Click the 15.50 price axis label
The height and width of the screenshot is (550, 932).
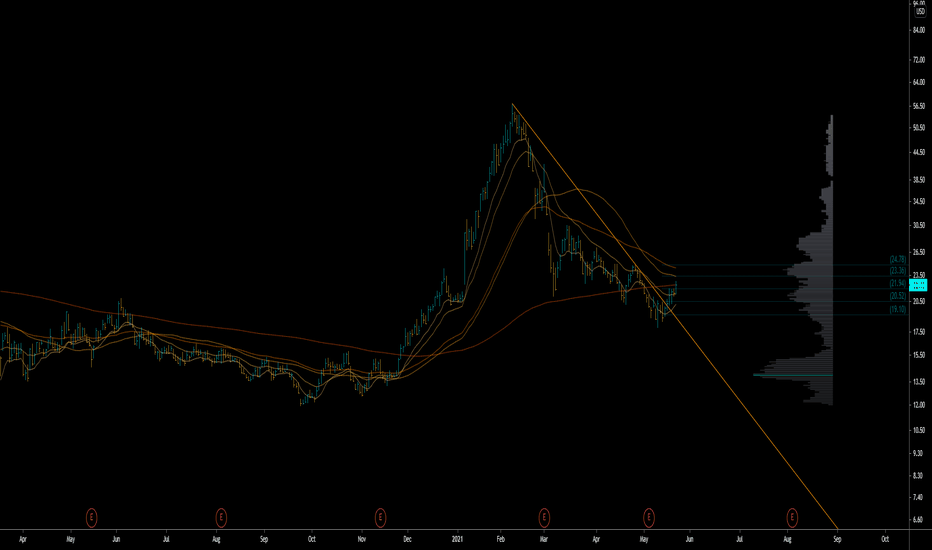[919, 355]
